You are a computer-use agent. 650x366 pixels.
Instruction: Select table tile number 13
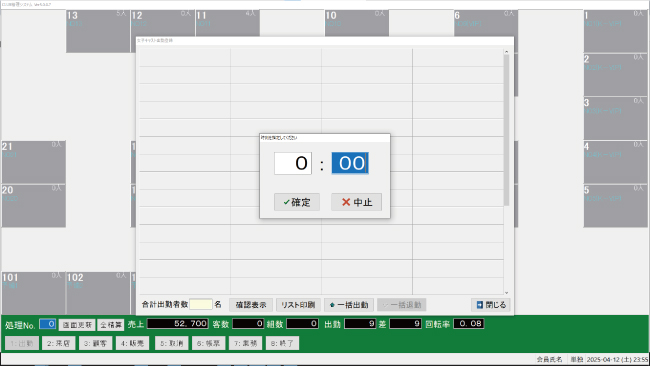(x=98, y=31)
